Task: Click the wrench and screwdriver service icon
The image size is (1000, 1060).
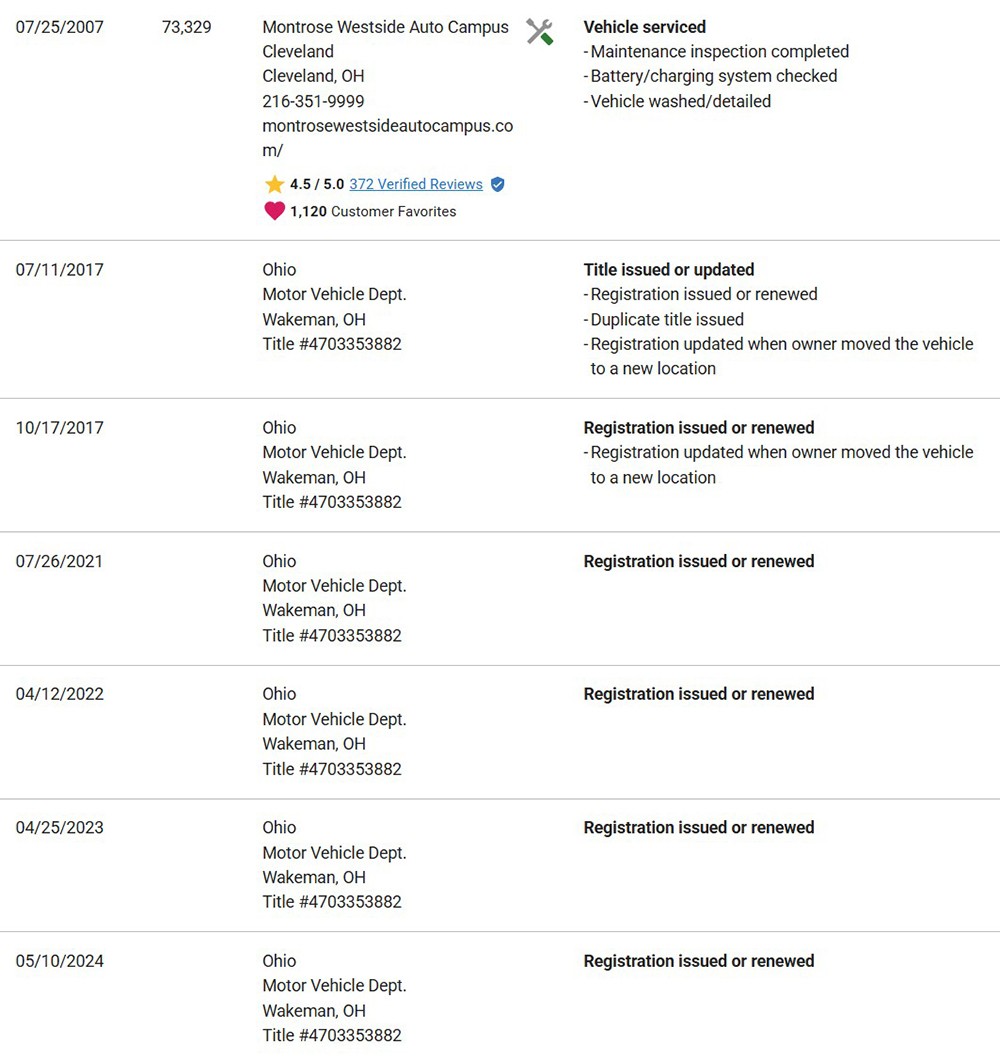Action: pyautogui.click(x=540, y=32)
